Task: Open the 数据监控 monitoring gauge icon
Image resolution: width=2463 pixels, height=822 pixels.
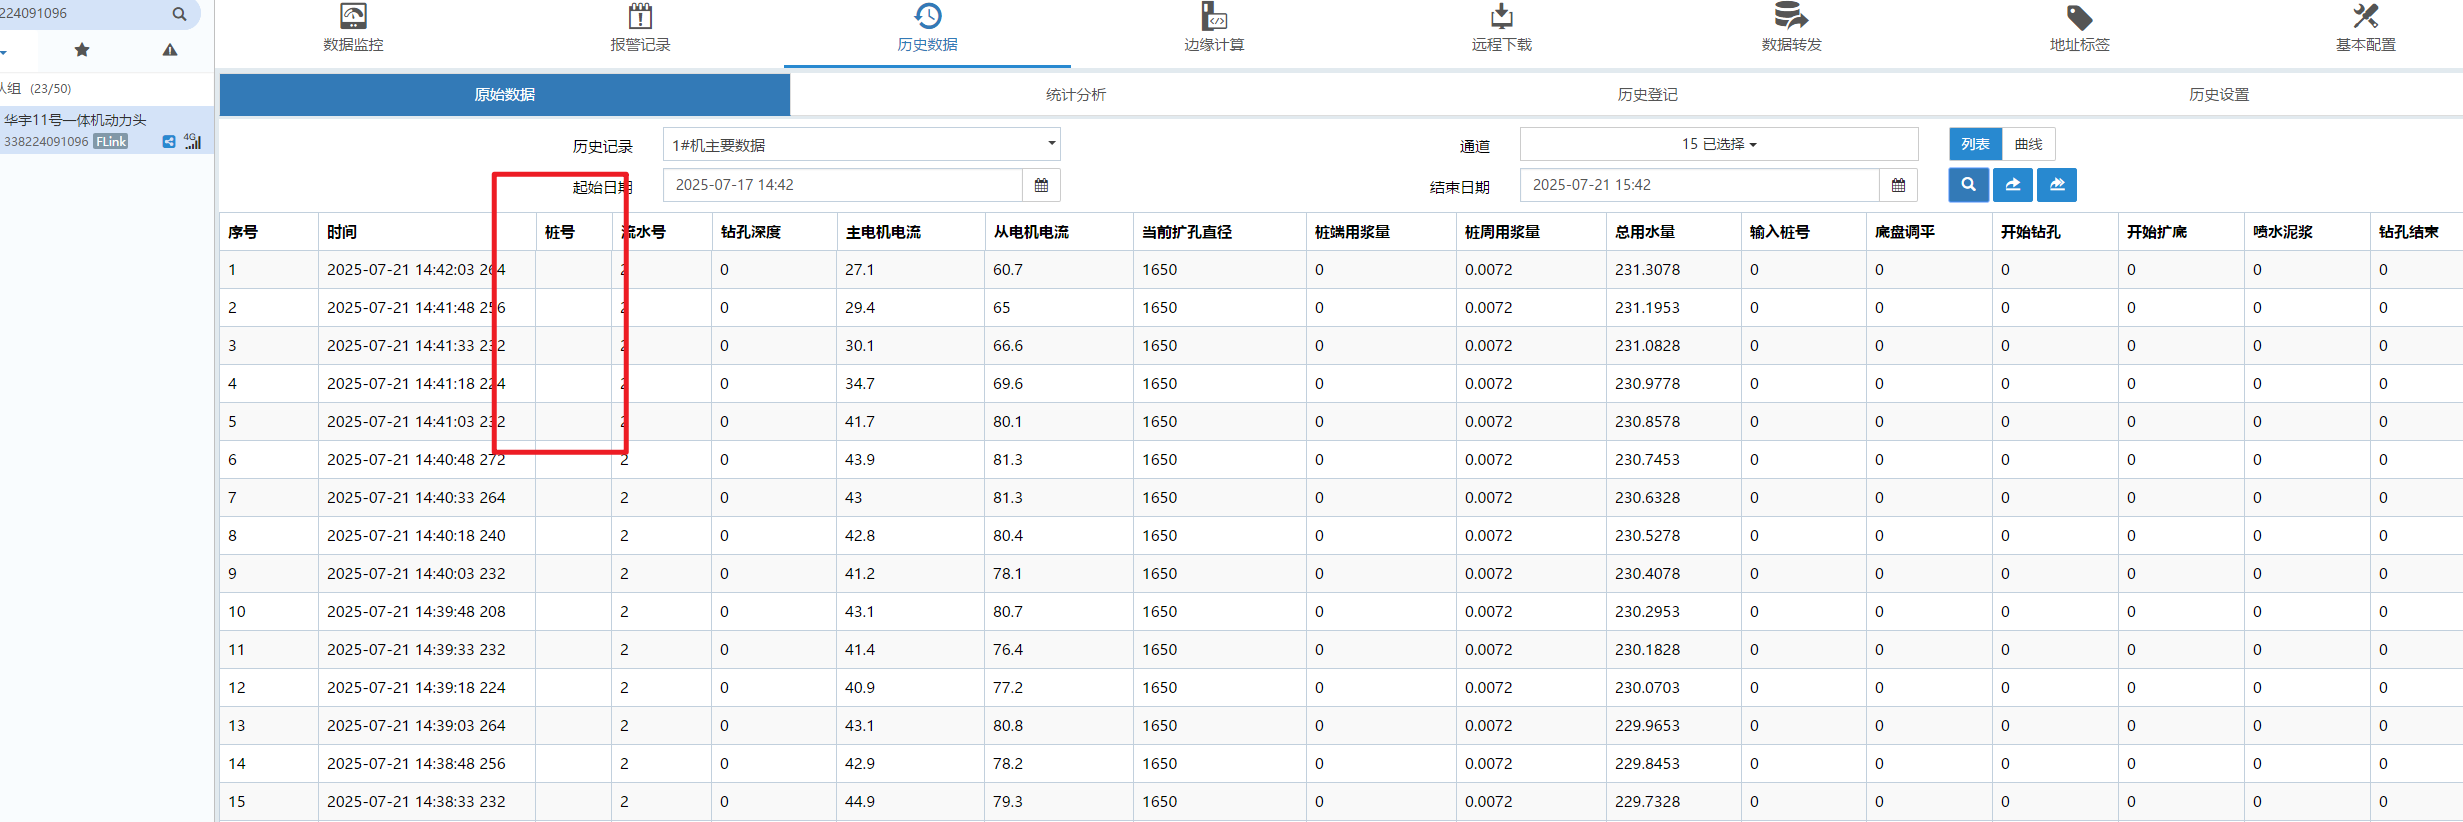Action: pos(353,17)
